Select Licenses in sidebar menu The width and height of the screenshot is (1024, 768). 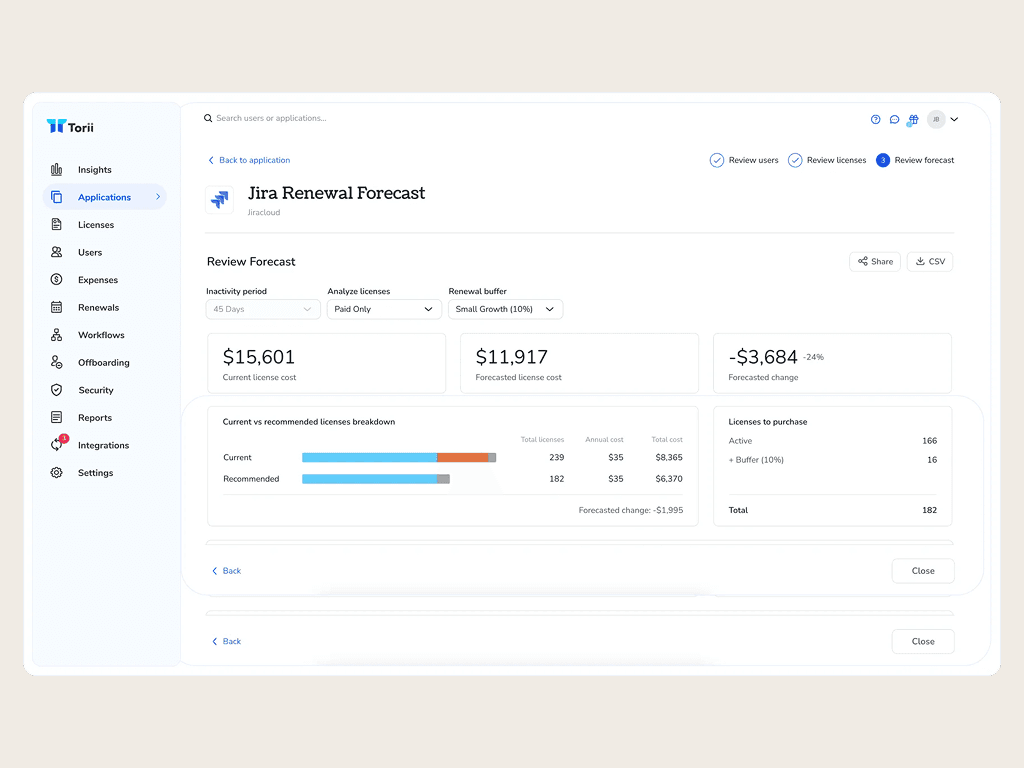[x=96, y=225]
